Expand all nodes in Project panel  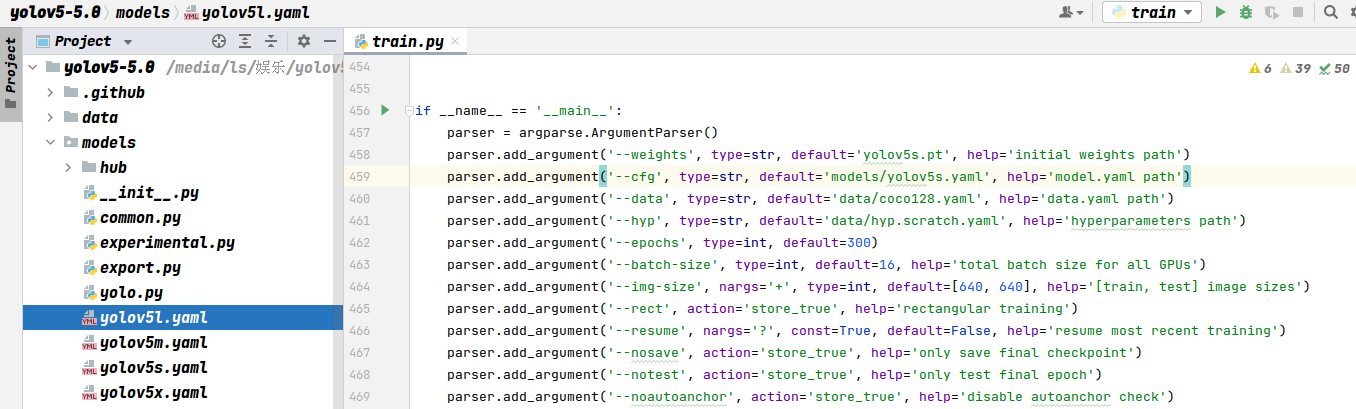click(x=245, y=41)
